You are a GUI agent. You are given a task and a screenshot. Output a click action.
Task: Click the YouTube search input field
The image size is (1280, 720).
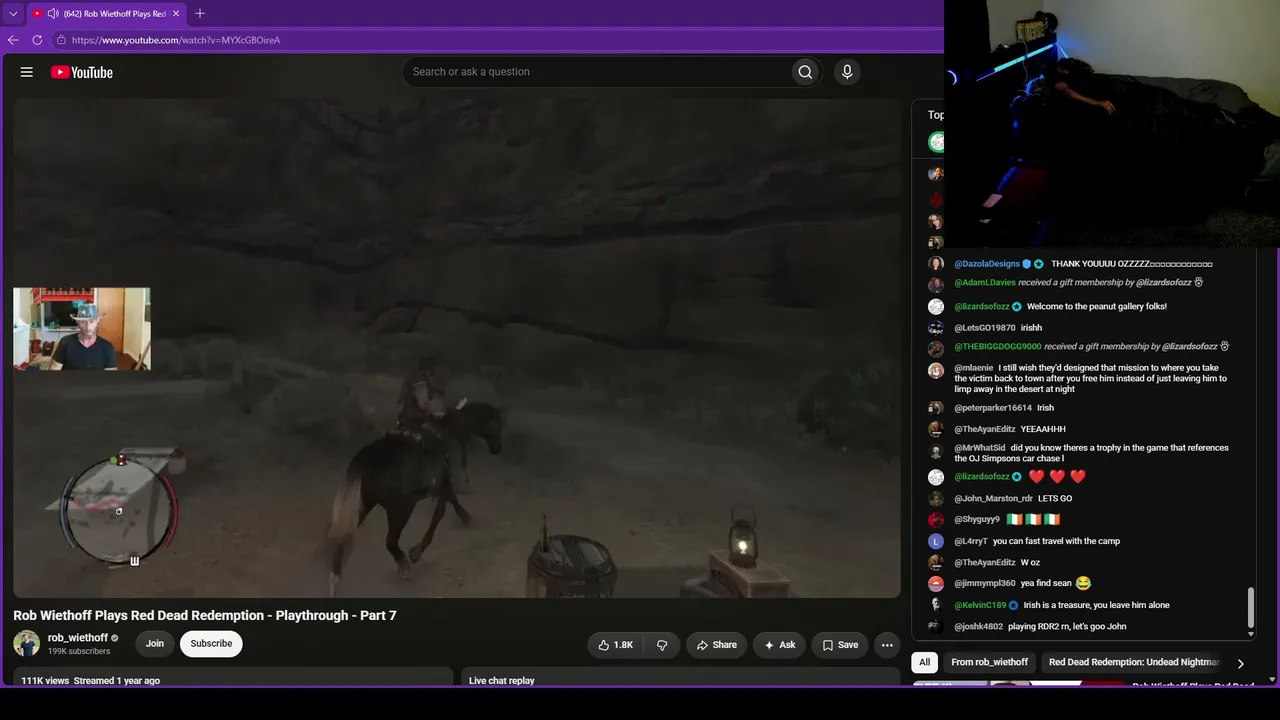[x=597, y=72]
